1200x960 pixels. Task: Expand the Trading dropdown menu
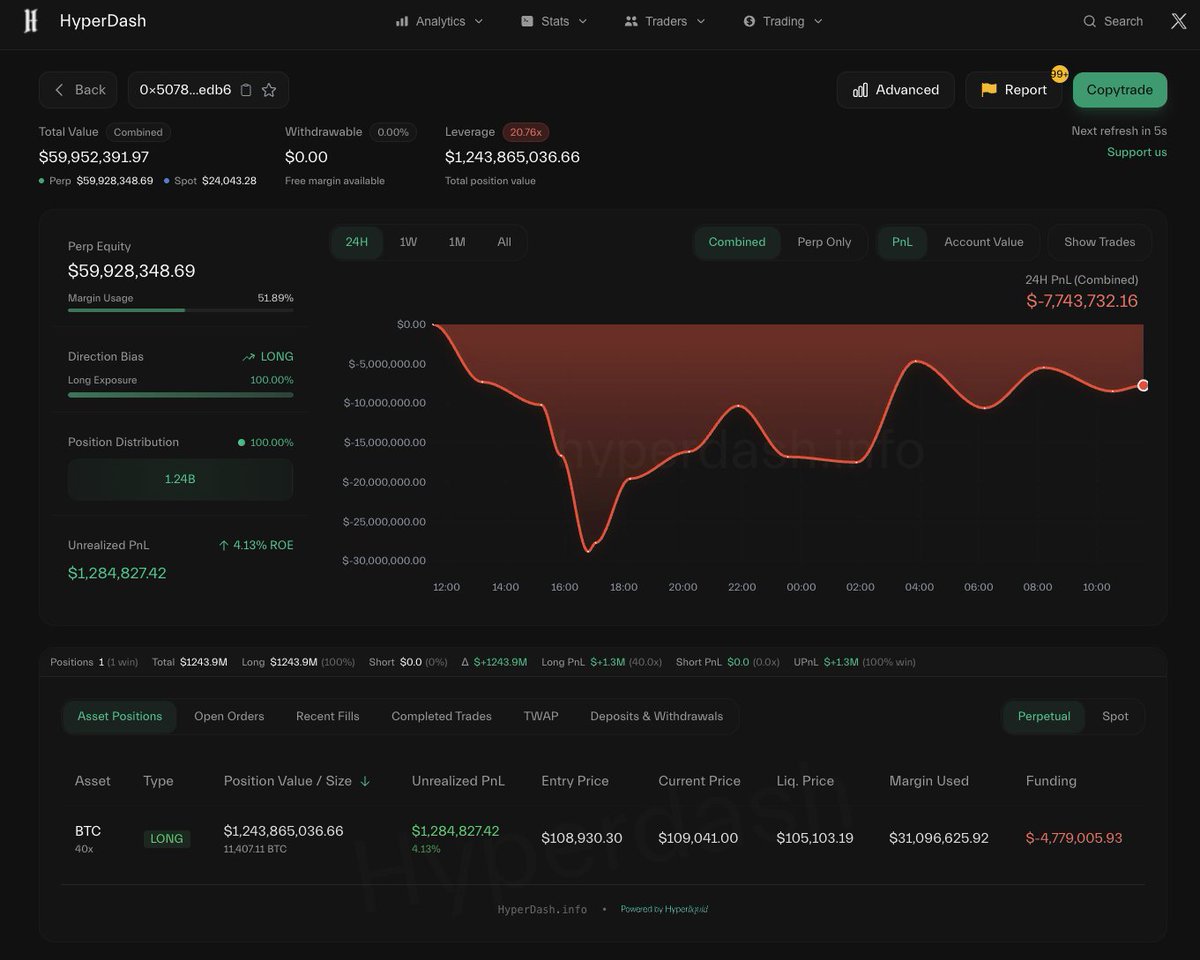(818, 21)
